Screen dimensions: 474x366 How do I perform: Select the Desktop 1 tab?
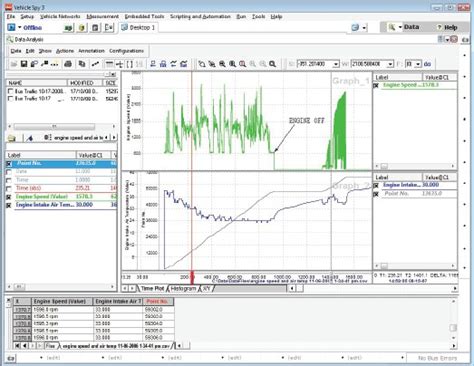138,28
